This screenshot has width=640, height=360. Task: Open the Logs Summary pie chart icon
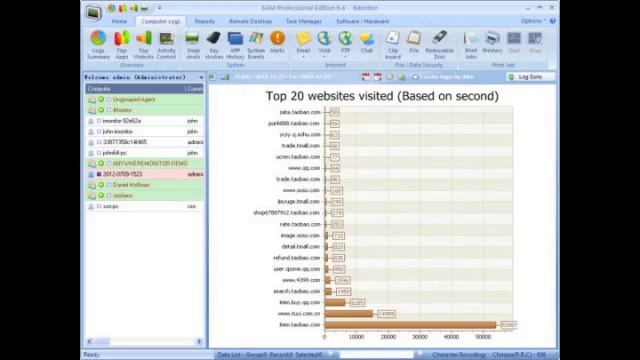pyautogui.click(x=98, y=38)
